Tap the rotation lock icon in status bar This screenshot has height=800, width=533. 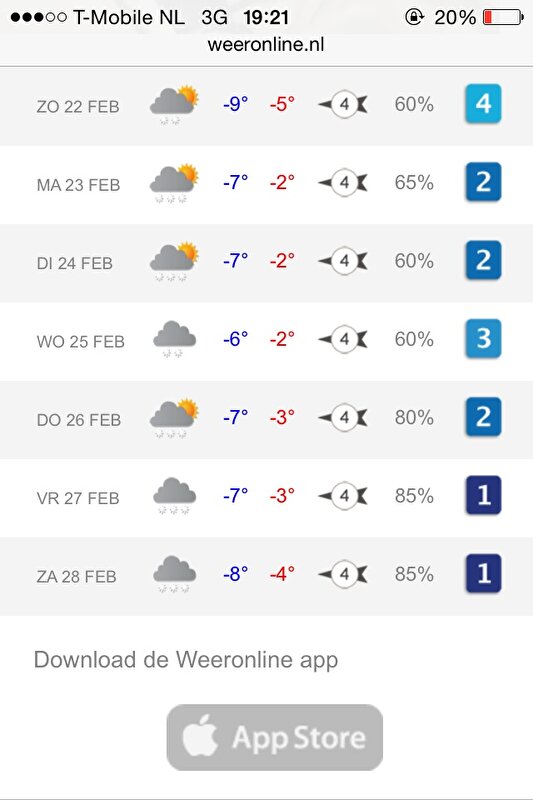pos(414,17)
